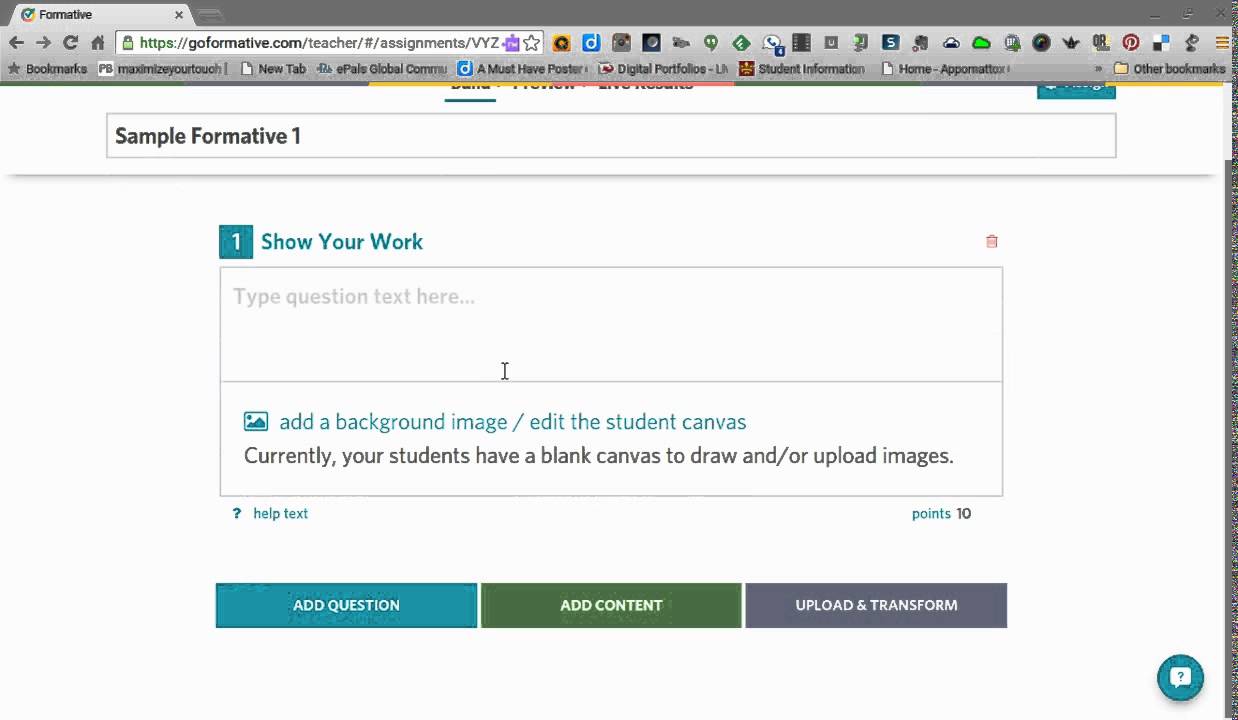
Task: Open the Bookmarks bar item
Action: tap(47, 69)
